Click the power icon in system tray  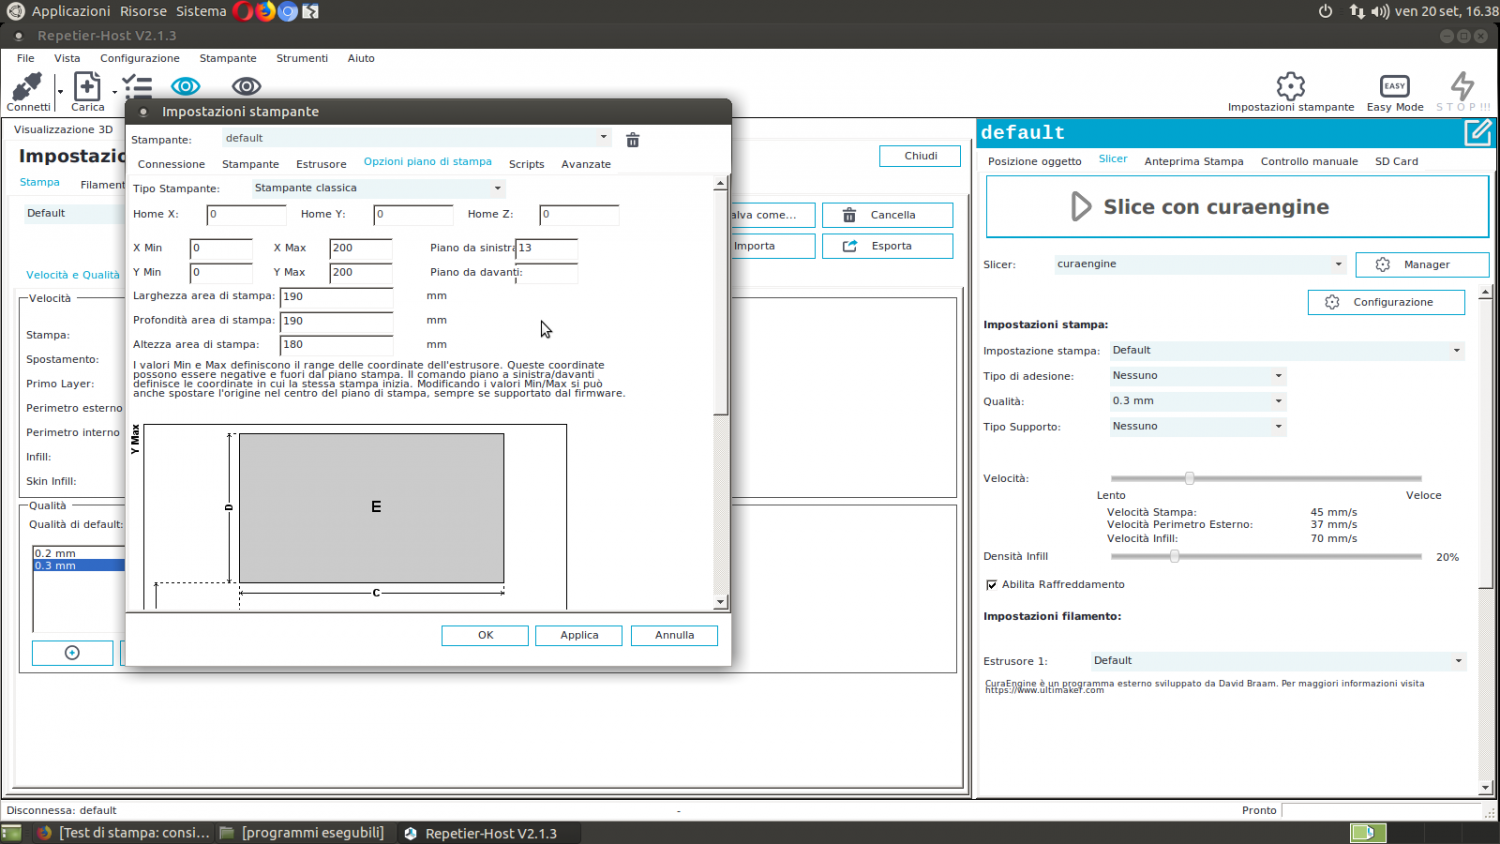tap(1325, 11)
